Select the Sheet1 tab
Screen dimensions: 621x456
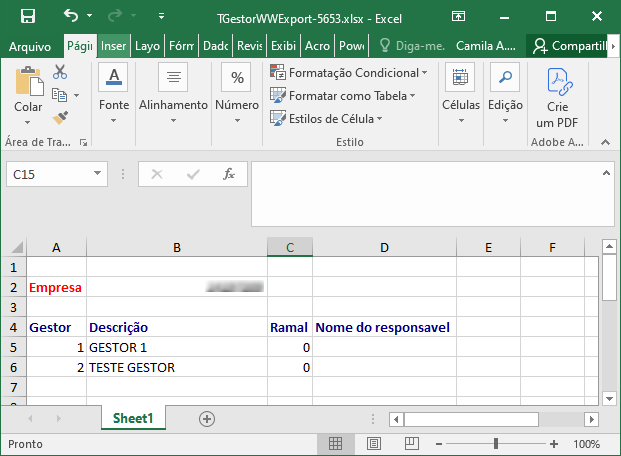133,418
